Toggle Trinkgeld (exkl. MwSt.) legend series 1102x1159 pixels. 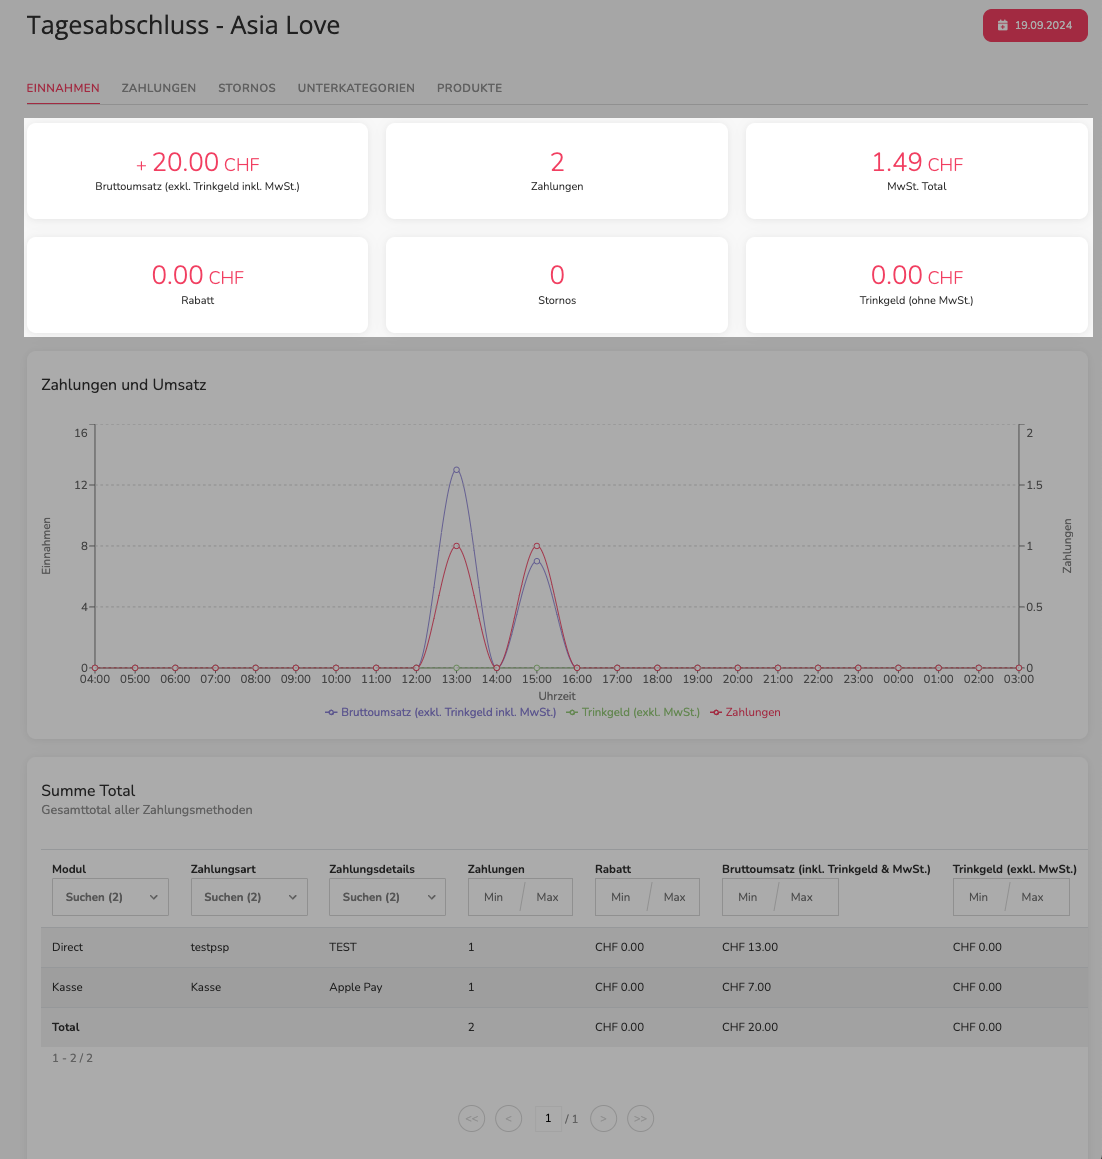click(x=633, y=712)
